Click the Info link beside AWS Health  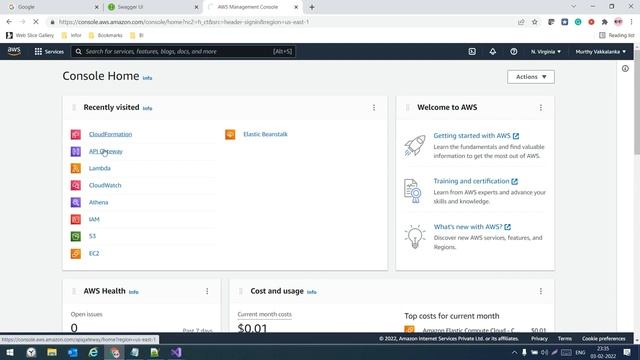[x=133, y=292]
